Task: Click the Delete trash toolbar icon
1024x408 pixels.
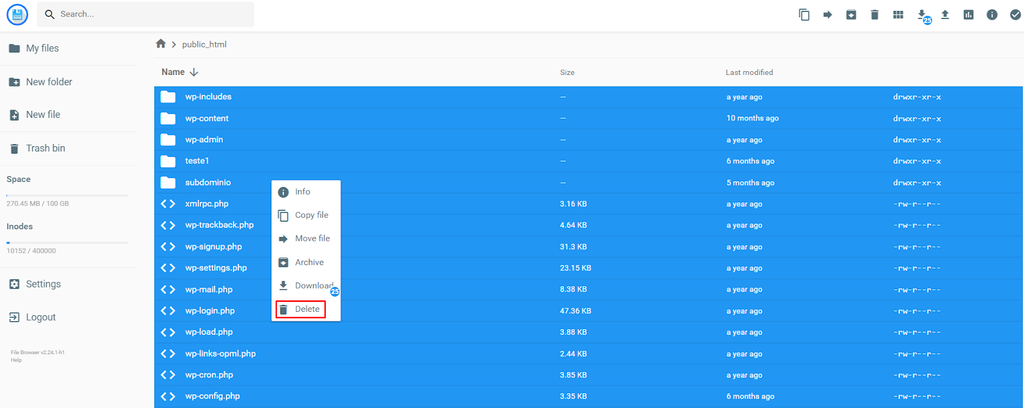Action: tap(874, 14)
